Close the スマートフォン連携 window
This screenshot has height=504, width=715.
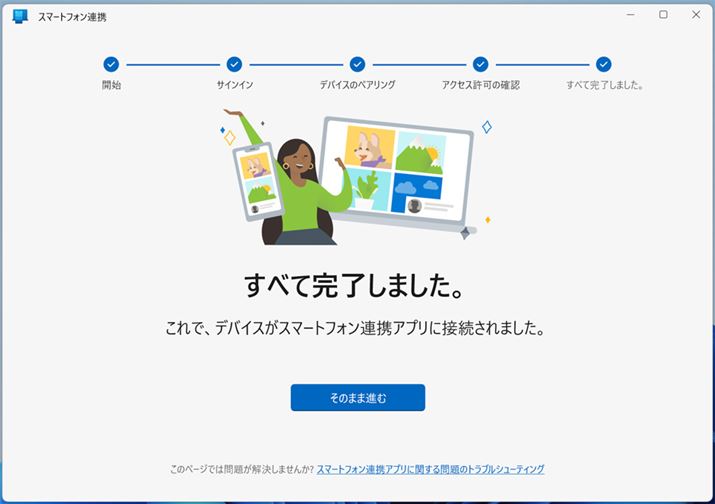tap(696, 15)
